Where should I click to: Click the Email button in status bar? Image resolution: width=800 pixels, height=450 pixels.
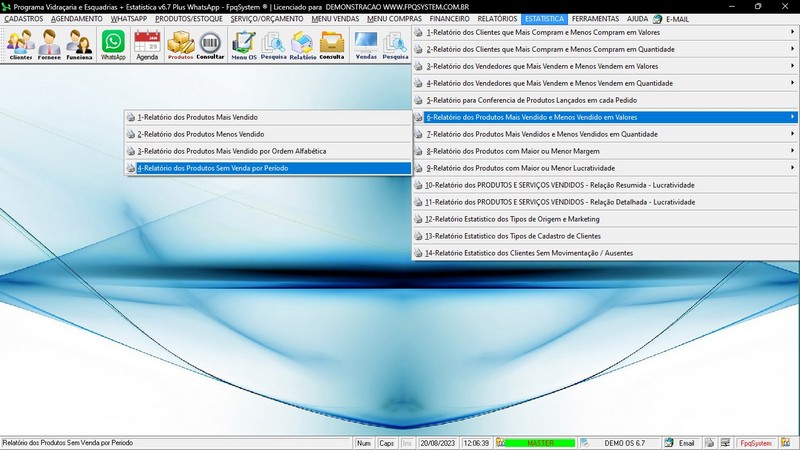681,442
